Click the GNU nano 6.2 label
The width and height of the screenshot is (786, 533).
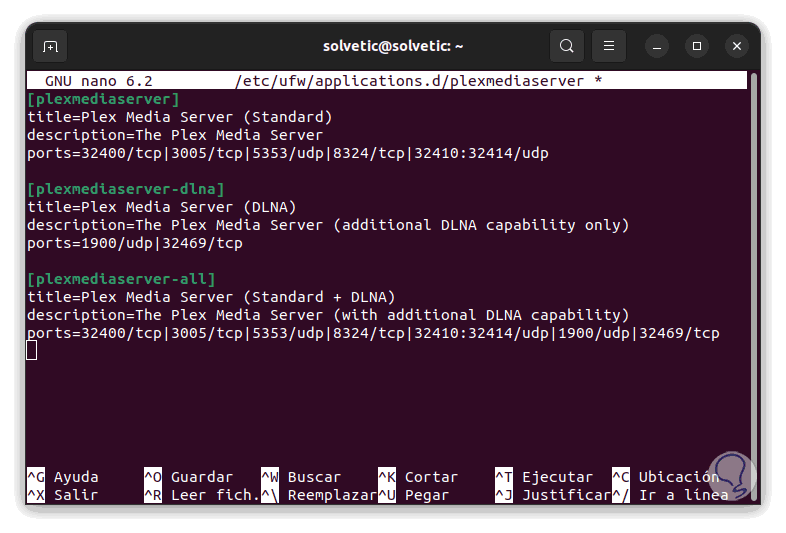point(98,81)
